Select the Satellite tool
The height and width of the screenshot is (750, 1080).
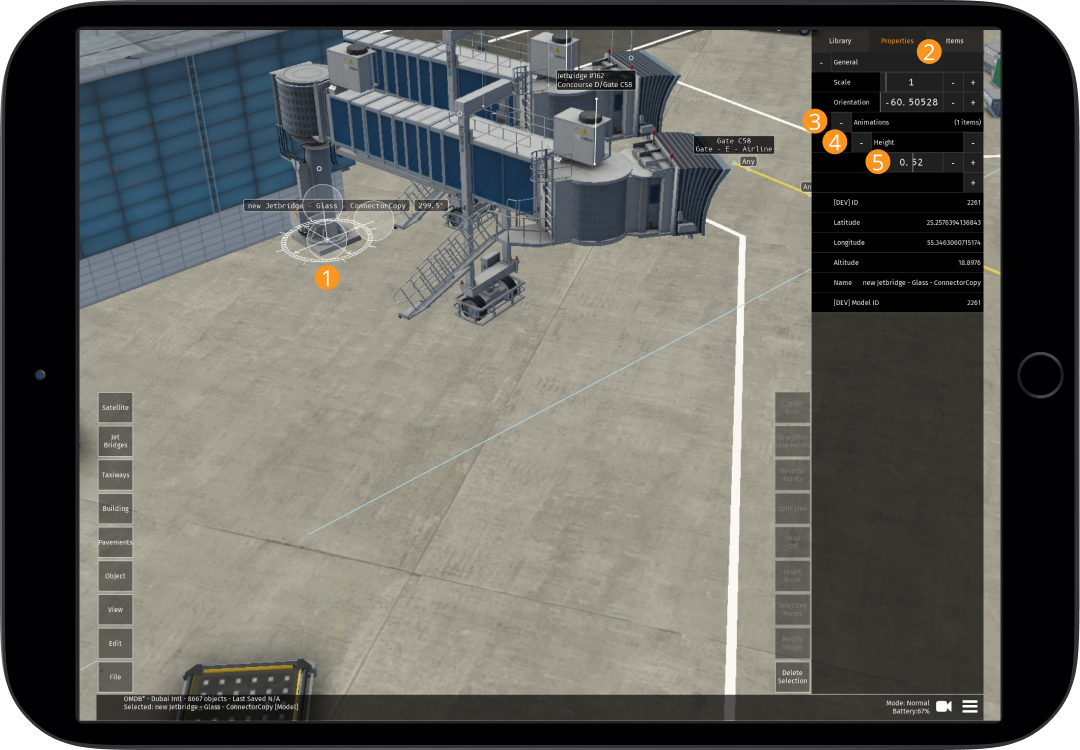[115, 407]
